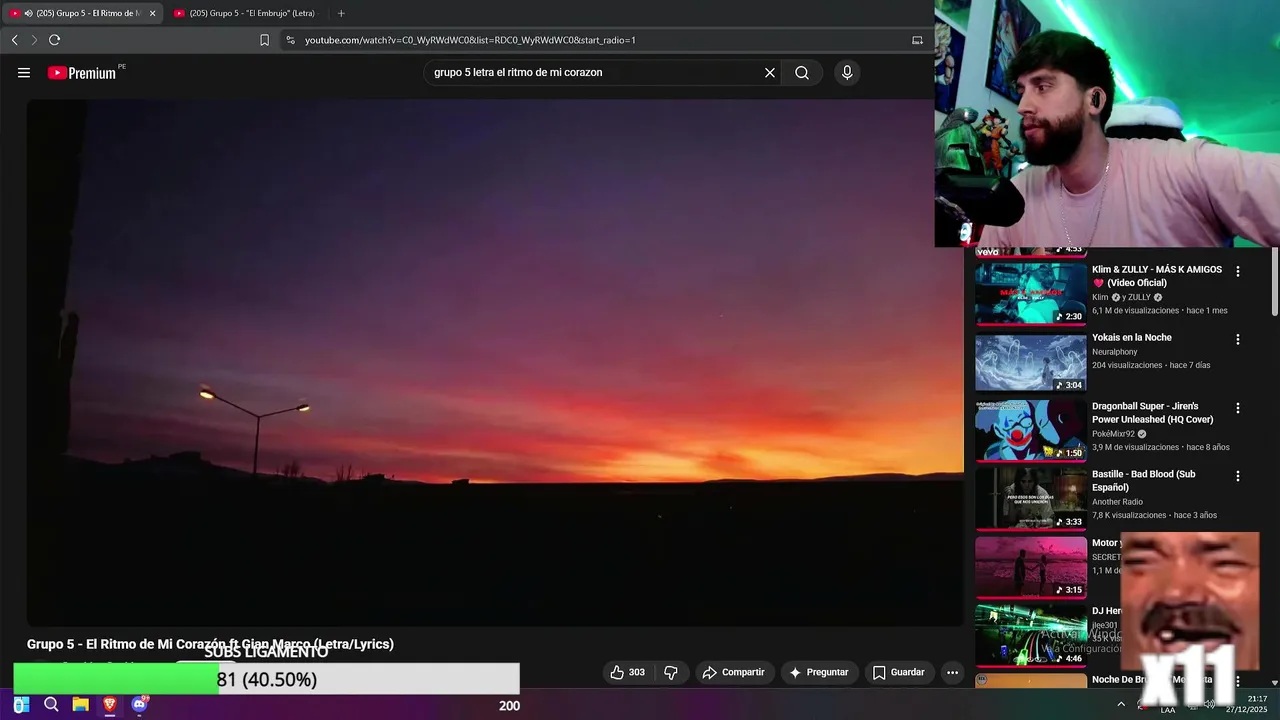Open File Explorer from taskbar
Screen dimensions: 1280x720
(80, 705)
